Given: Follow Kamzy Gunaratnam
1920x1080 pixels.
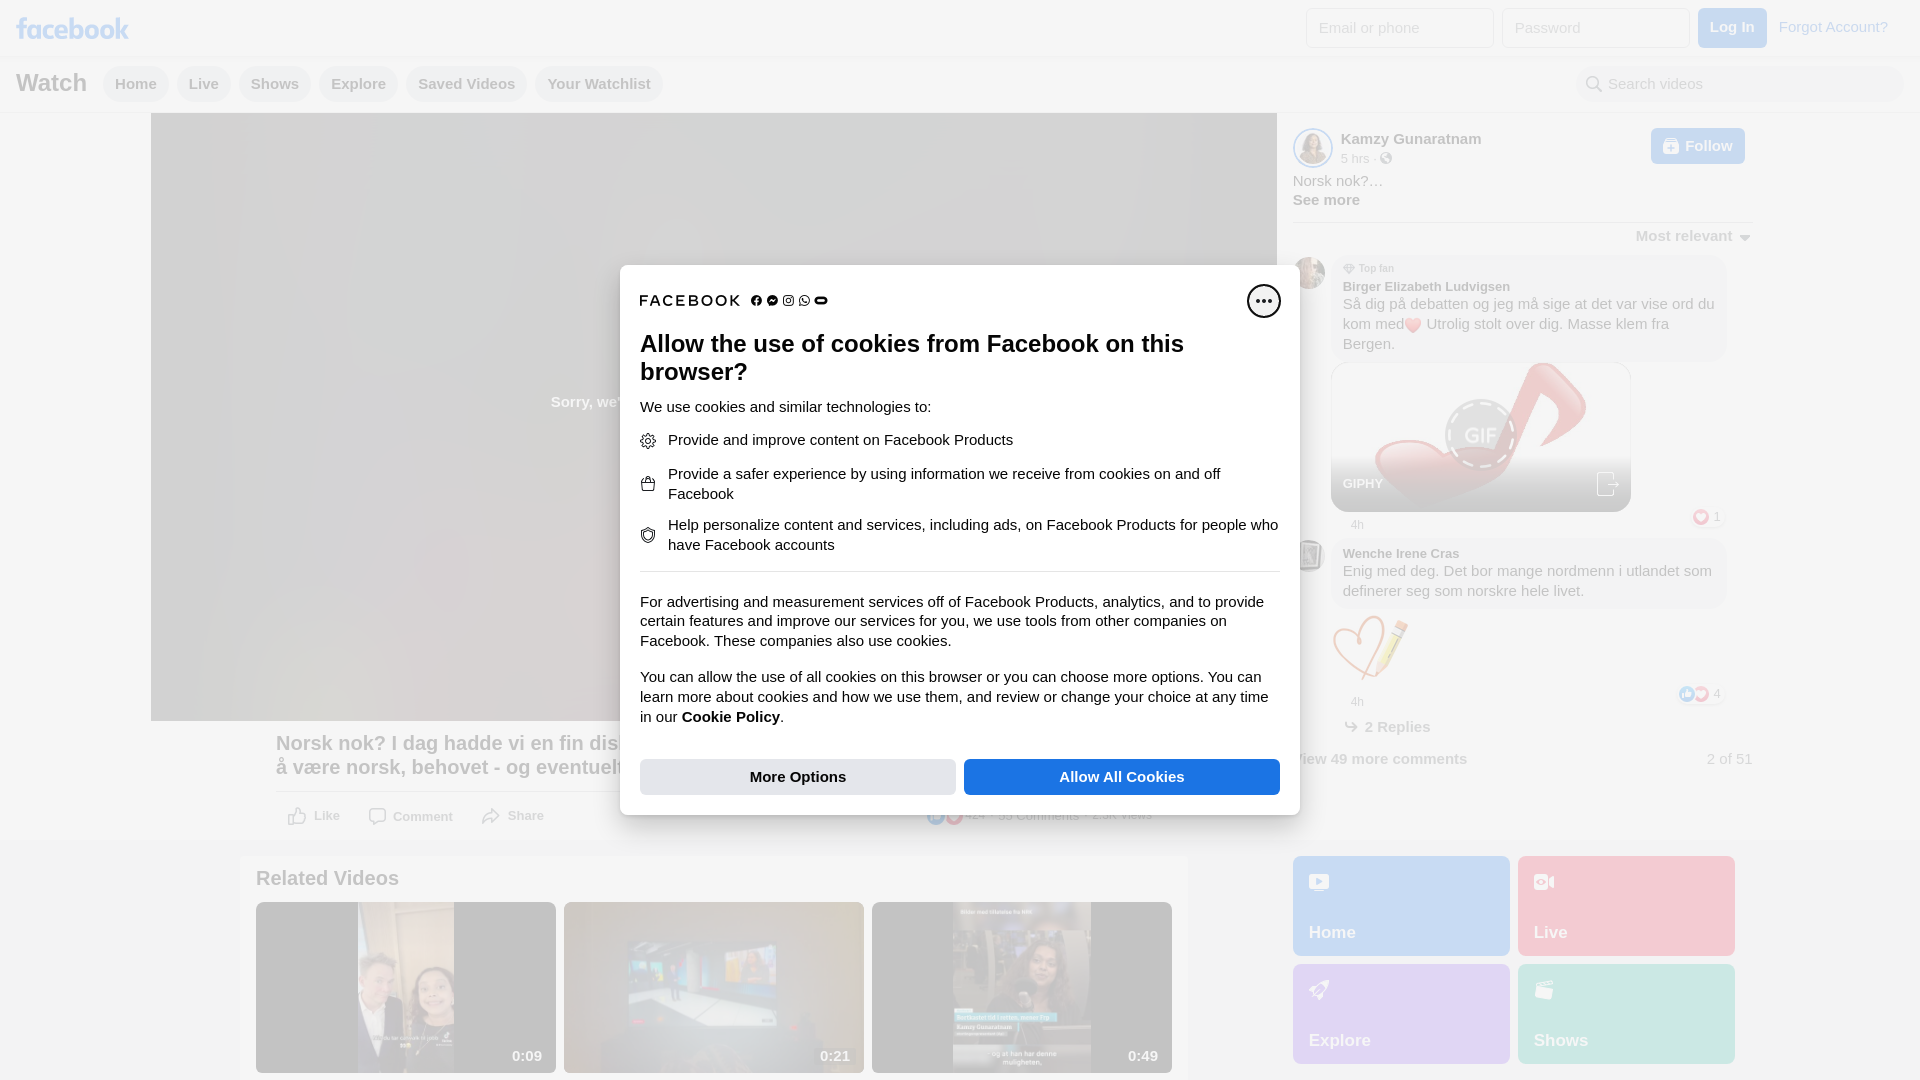Looking at the screenshot, I should point(1697,146).
